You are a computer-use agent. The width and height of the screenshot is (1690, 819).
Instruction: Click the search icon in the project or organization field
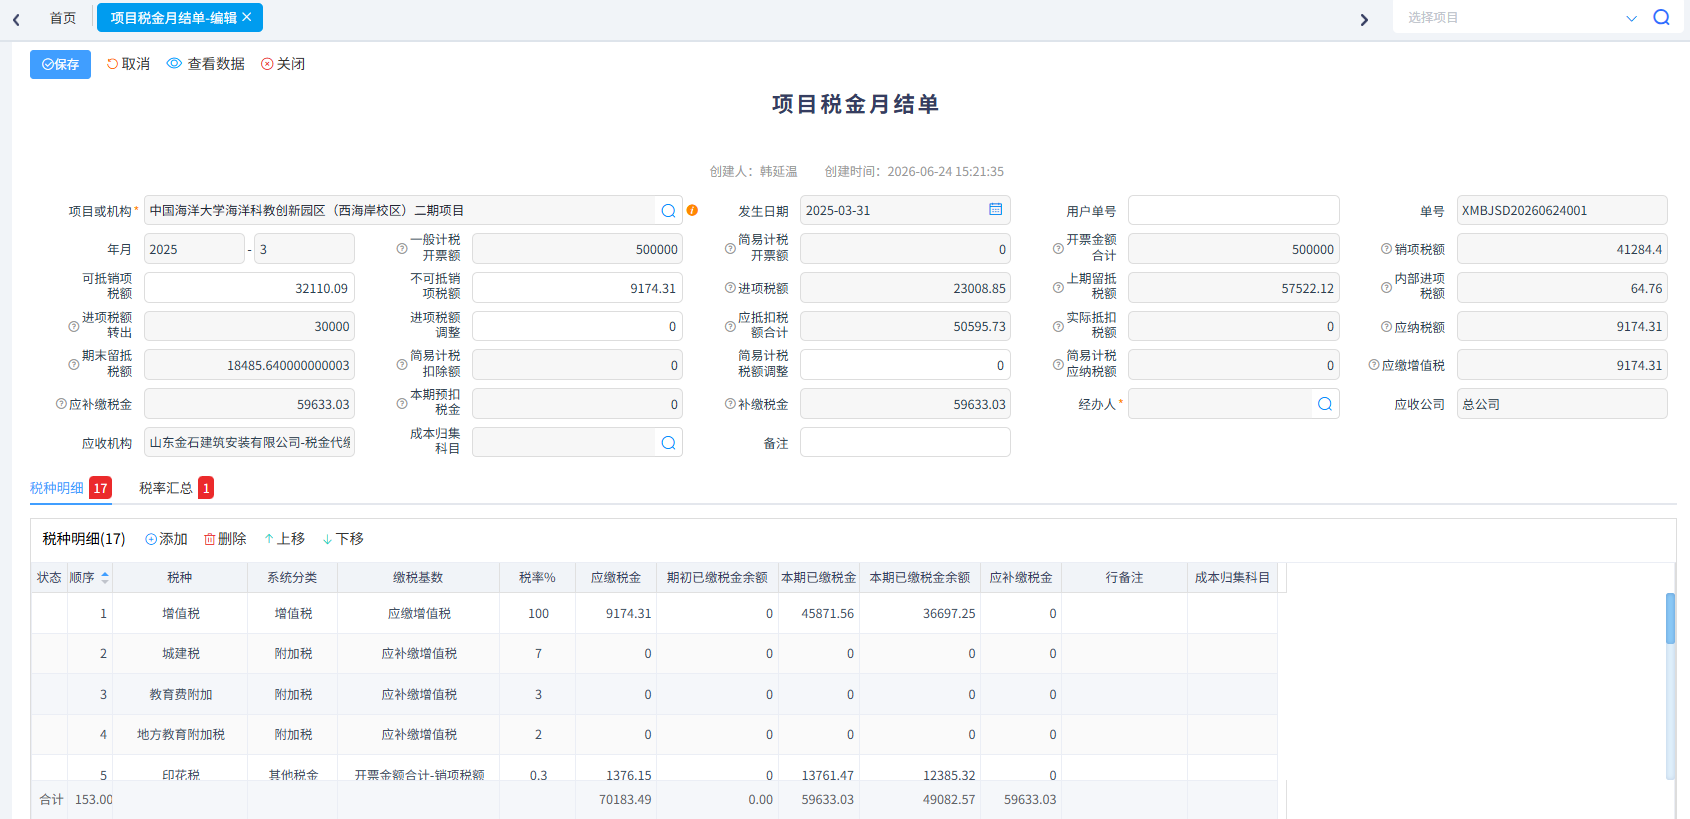pyautogui.click(x=669, y=211)
